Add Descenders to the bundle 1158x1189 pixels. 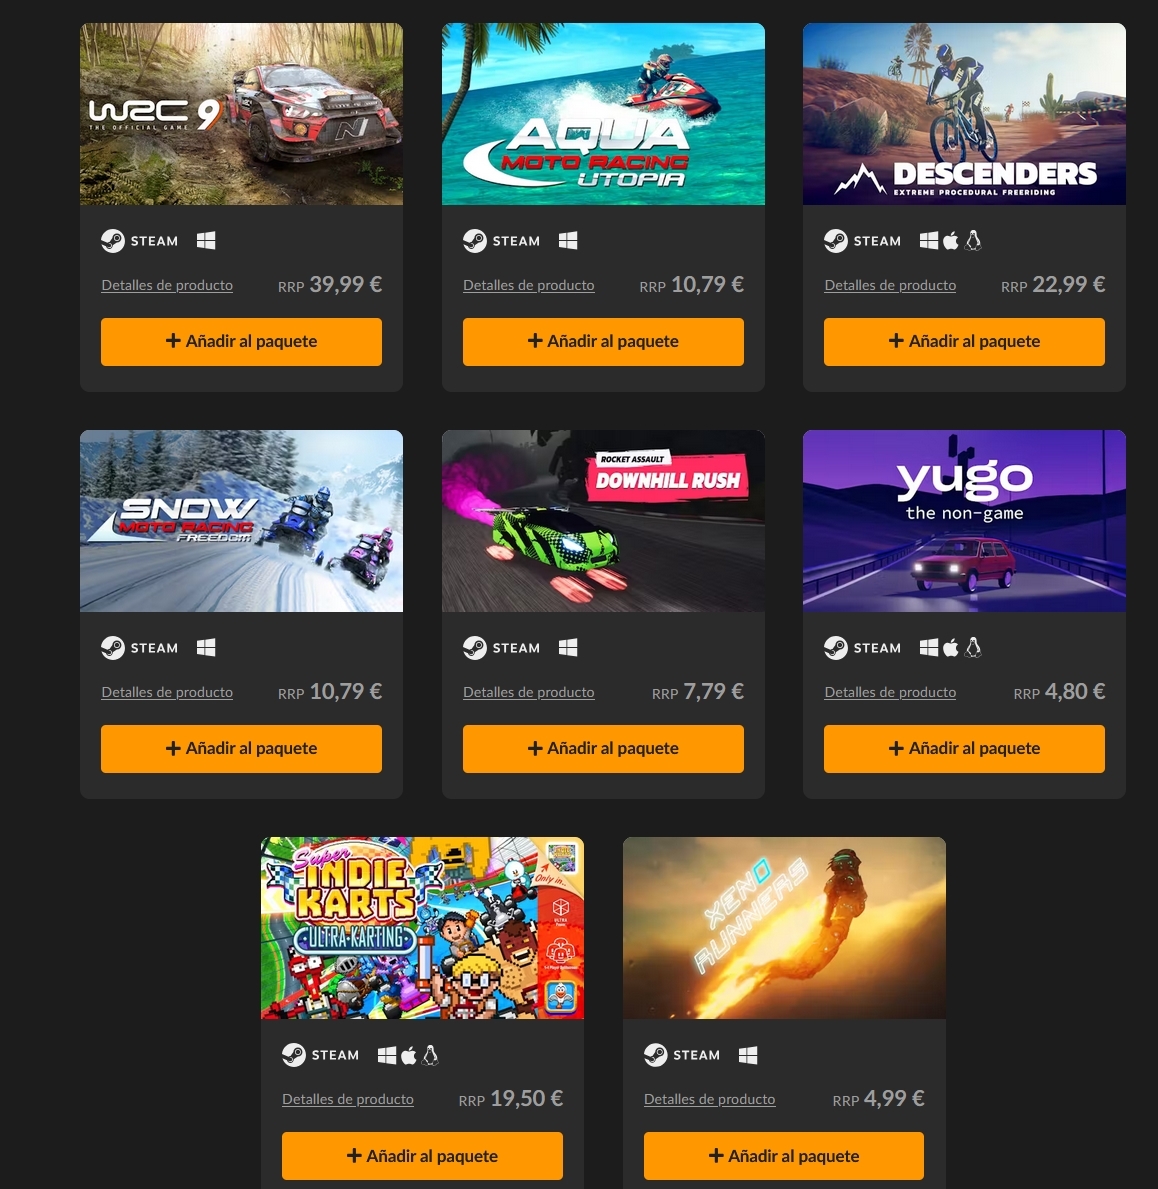coord(964,341)
